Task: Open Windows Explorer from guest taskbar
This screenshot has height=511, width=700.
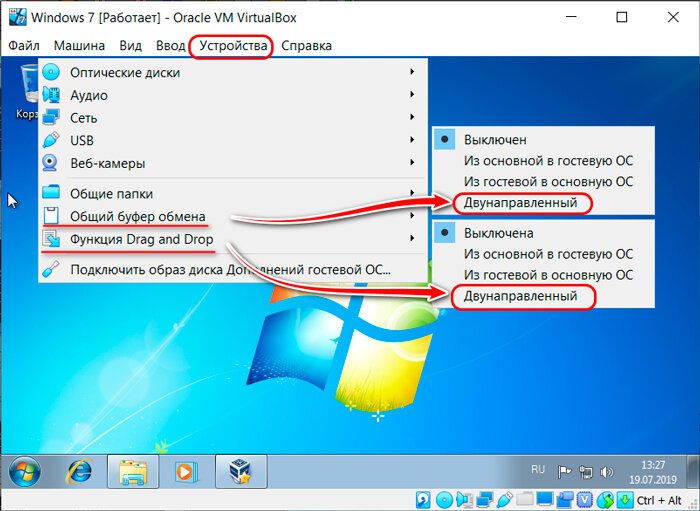Action: [133, 472]
